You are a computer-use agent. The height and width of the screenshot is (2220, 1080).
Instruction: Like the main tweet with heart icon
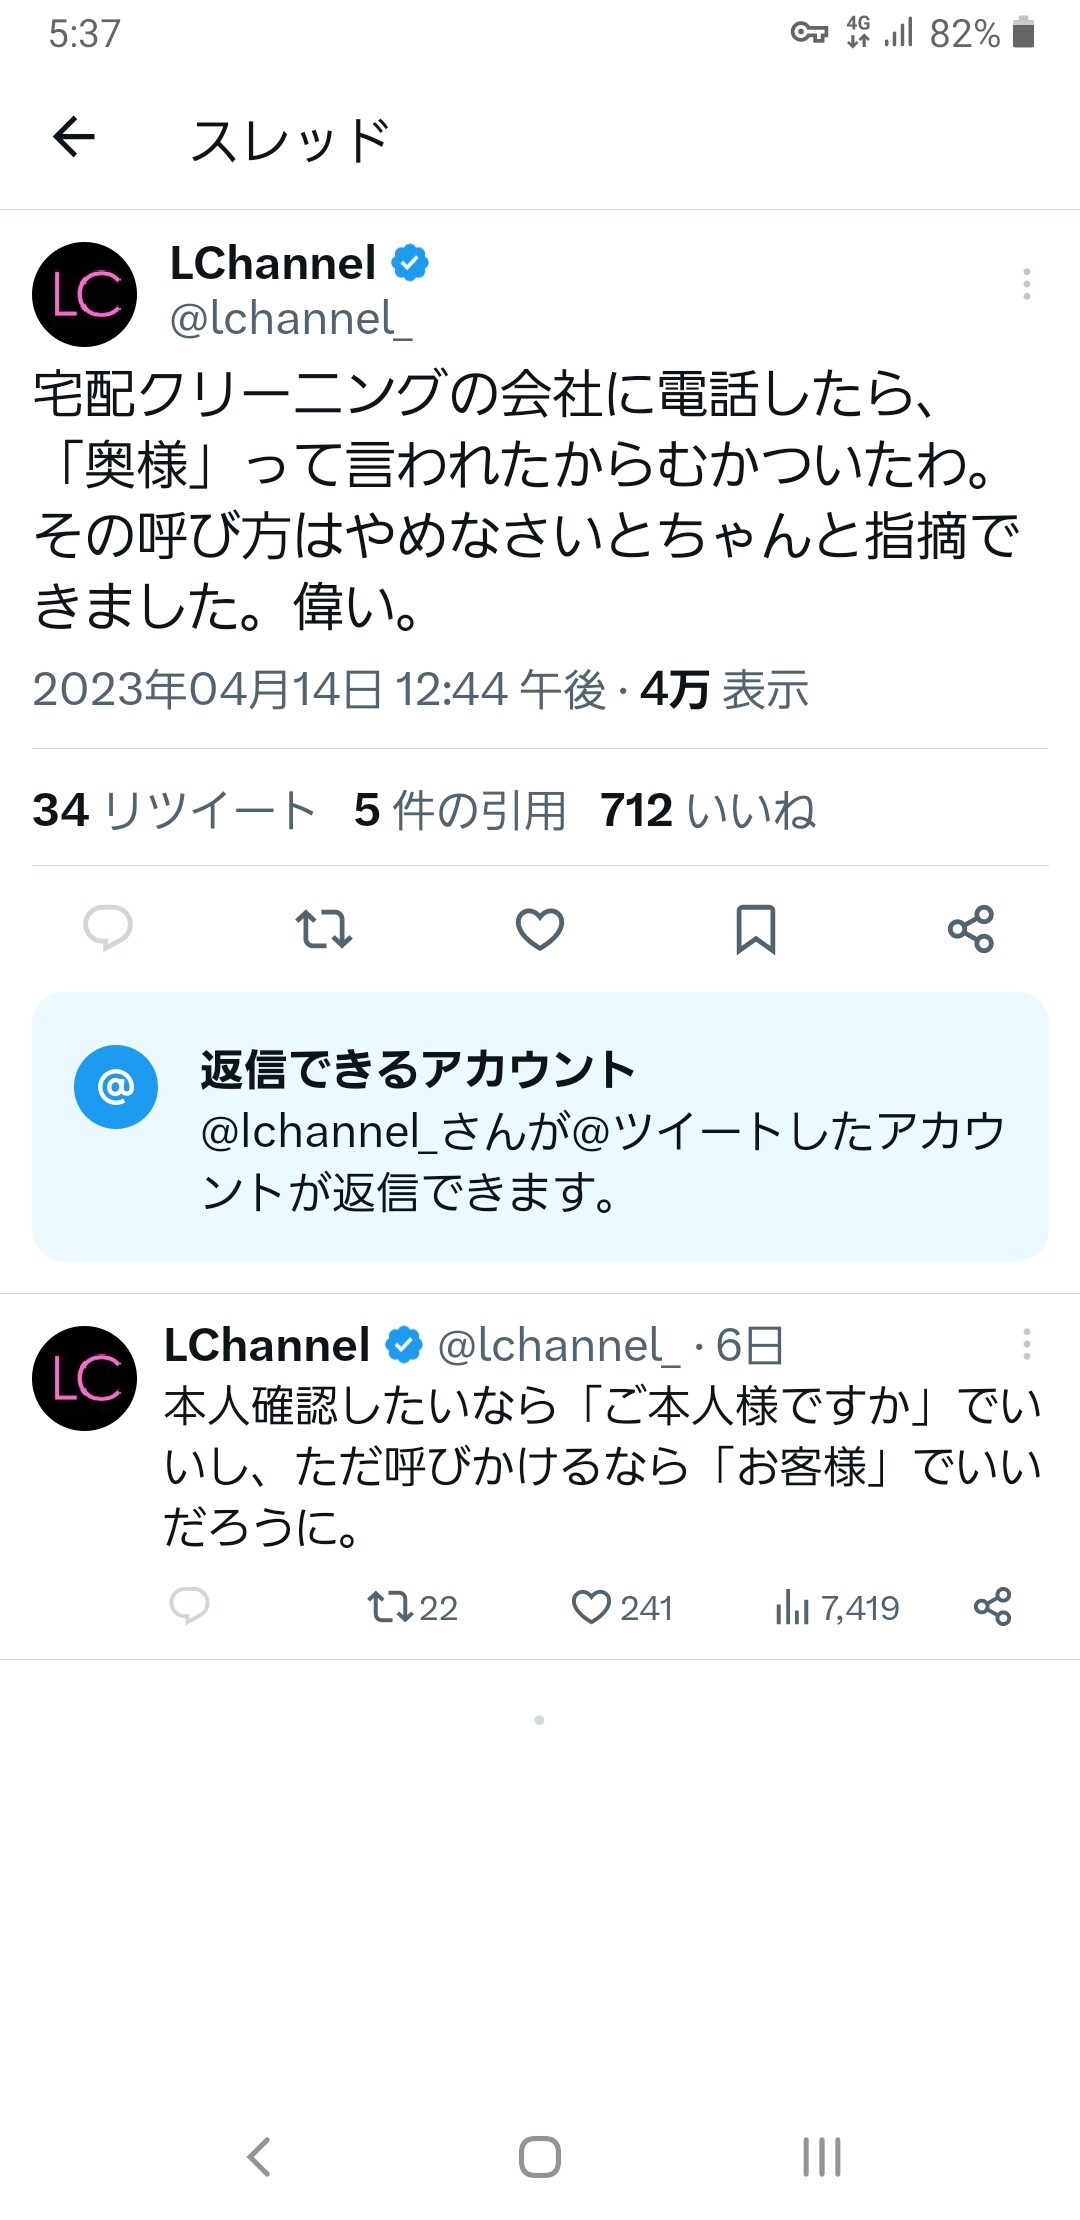tap(540, 928)
